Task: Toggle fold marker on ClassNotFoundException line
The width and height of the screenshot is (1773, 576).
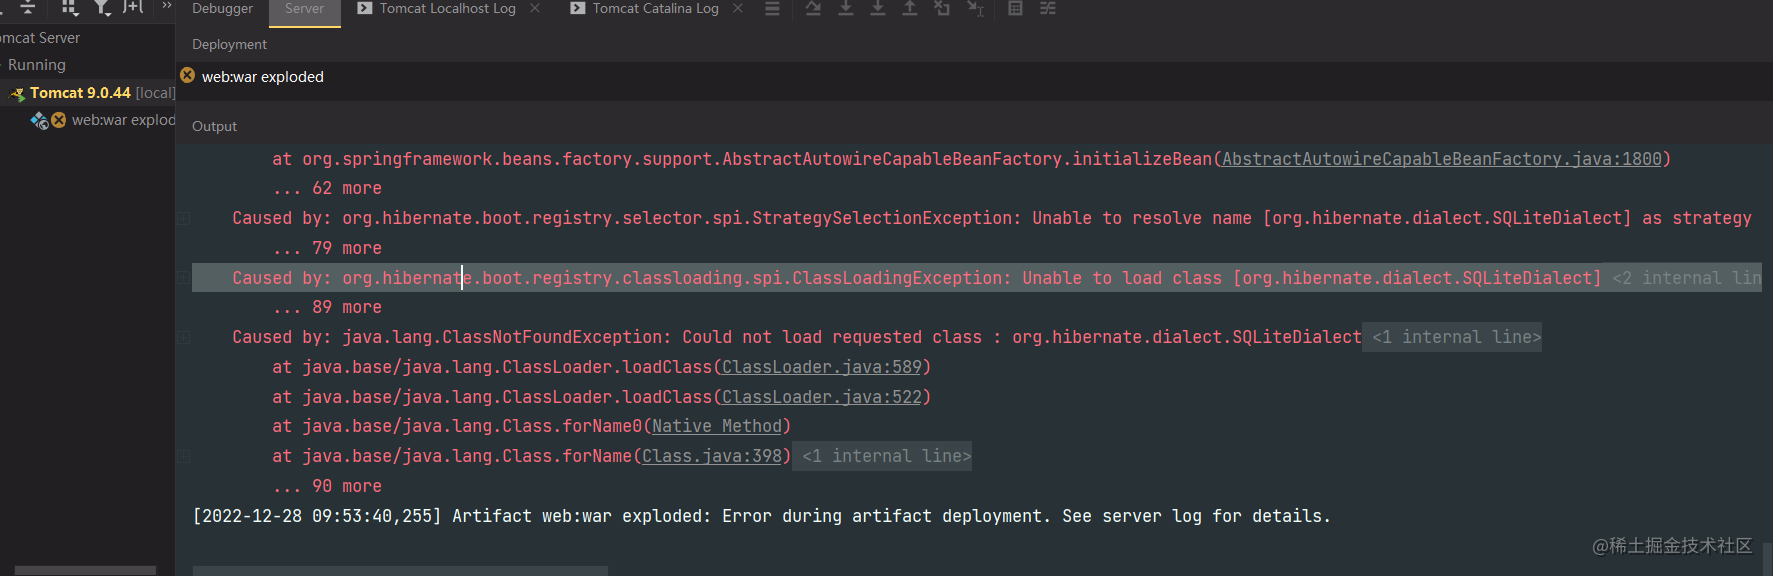Action: [x=184, y=337]
